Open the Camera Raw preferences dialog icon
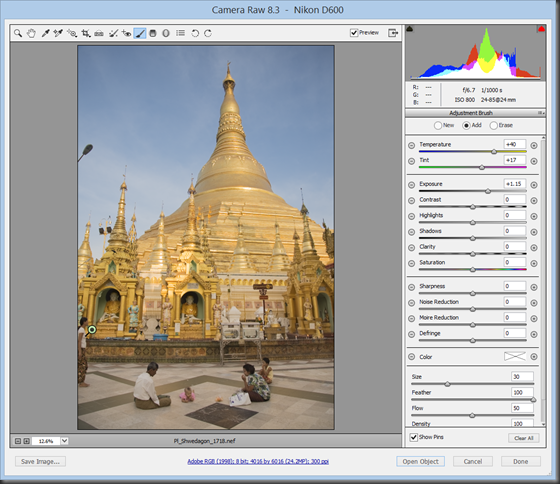 (x=181, y=33)
